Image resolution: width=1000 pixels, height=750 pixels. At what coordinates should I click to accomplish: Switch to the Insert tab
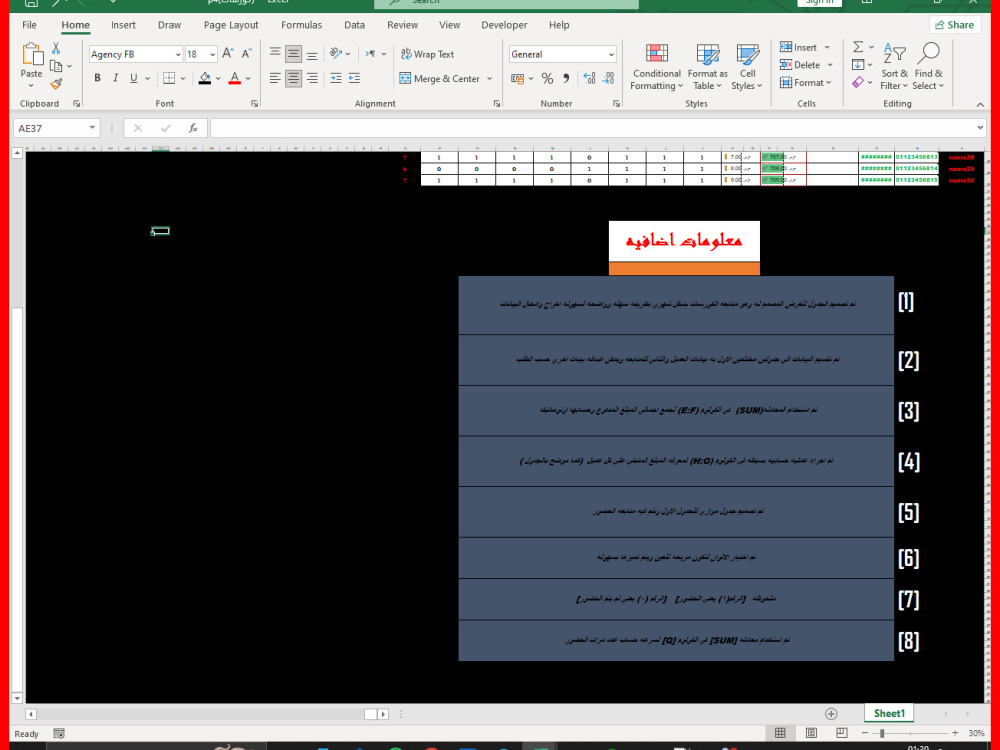coord(123,25)
